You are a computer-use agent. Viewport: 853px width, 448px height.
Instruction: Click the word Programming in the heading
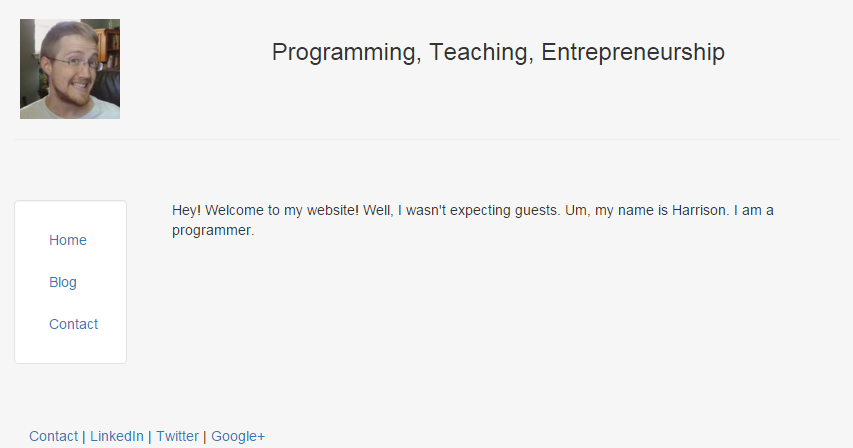[343, 52]
